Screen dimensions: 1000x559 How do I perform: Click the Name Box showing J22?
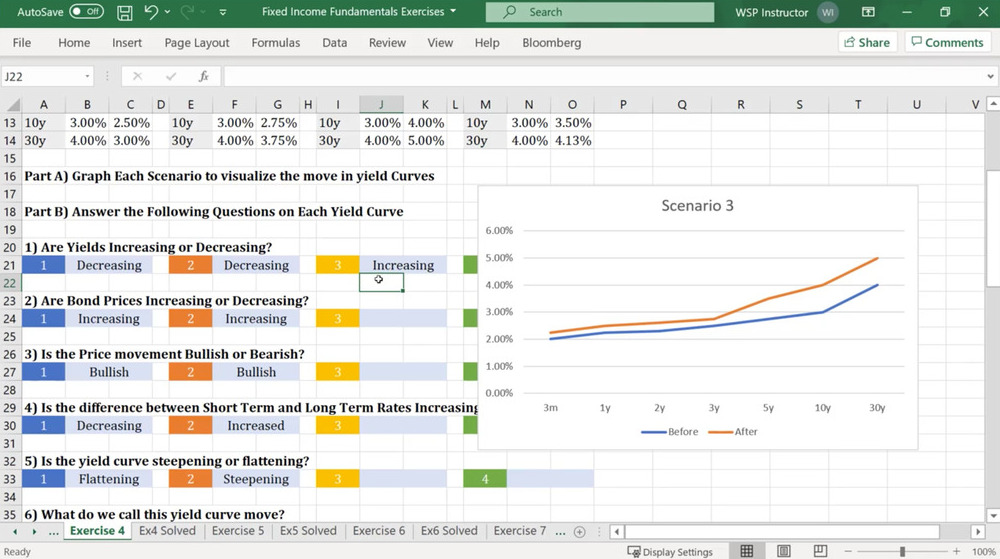[x=42, y=76]
